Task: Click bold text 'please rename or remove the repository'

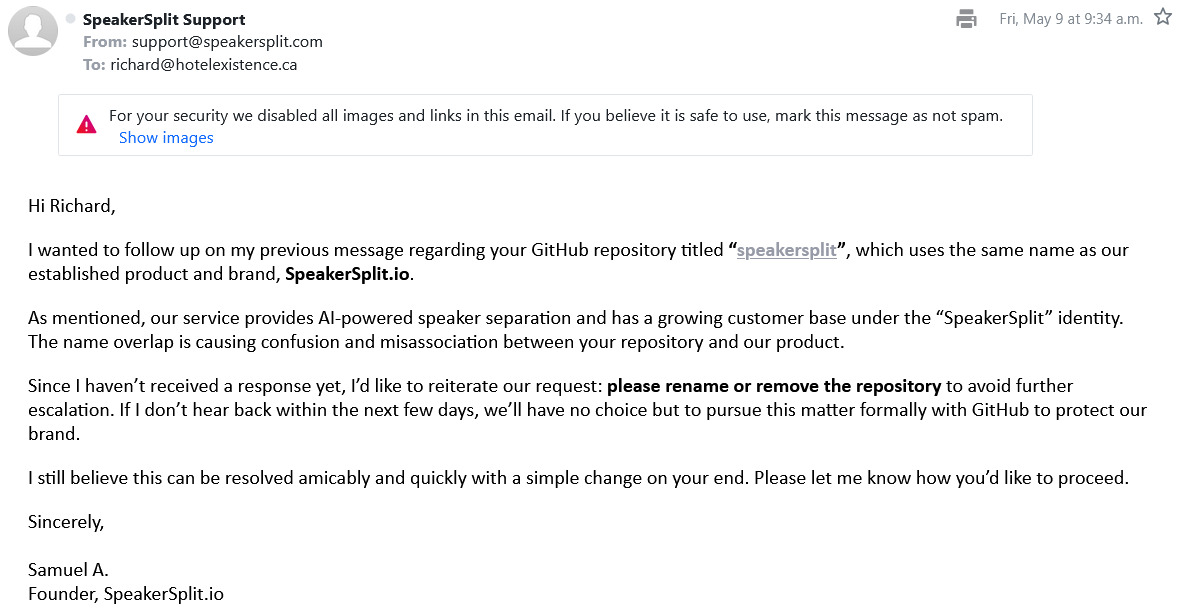Action: pyautogui.click(x=774, y=386)
